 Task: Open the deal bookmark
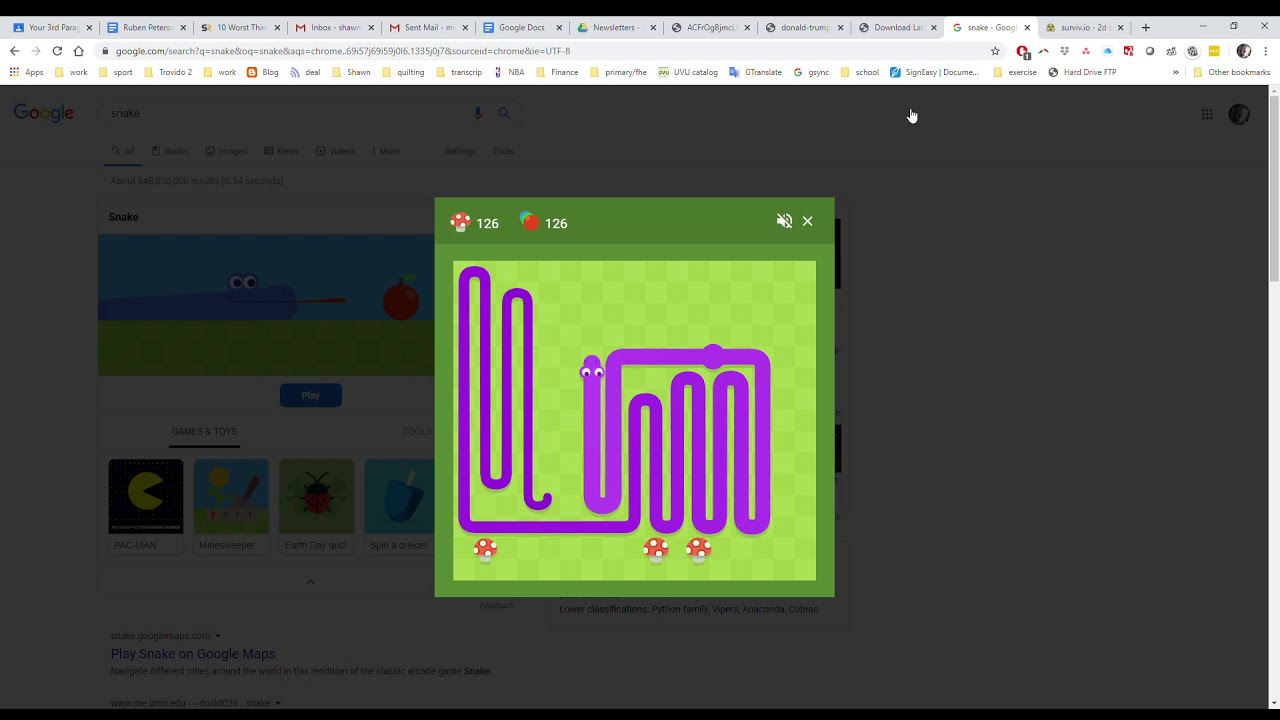[305, 72]
